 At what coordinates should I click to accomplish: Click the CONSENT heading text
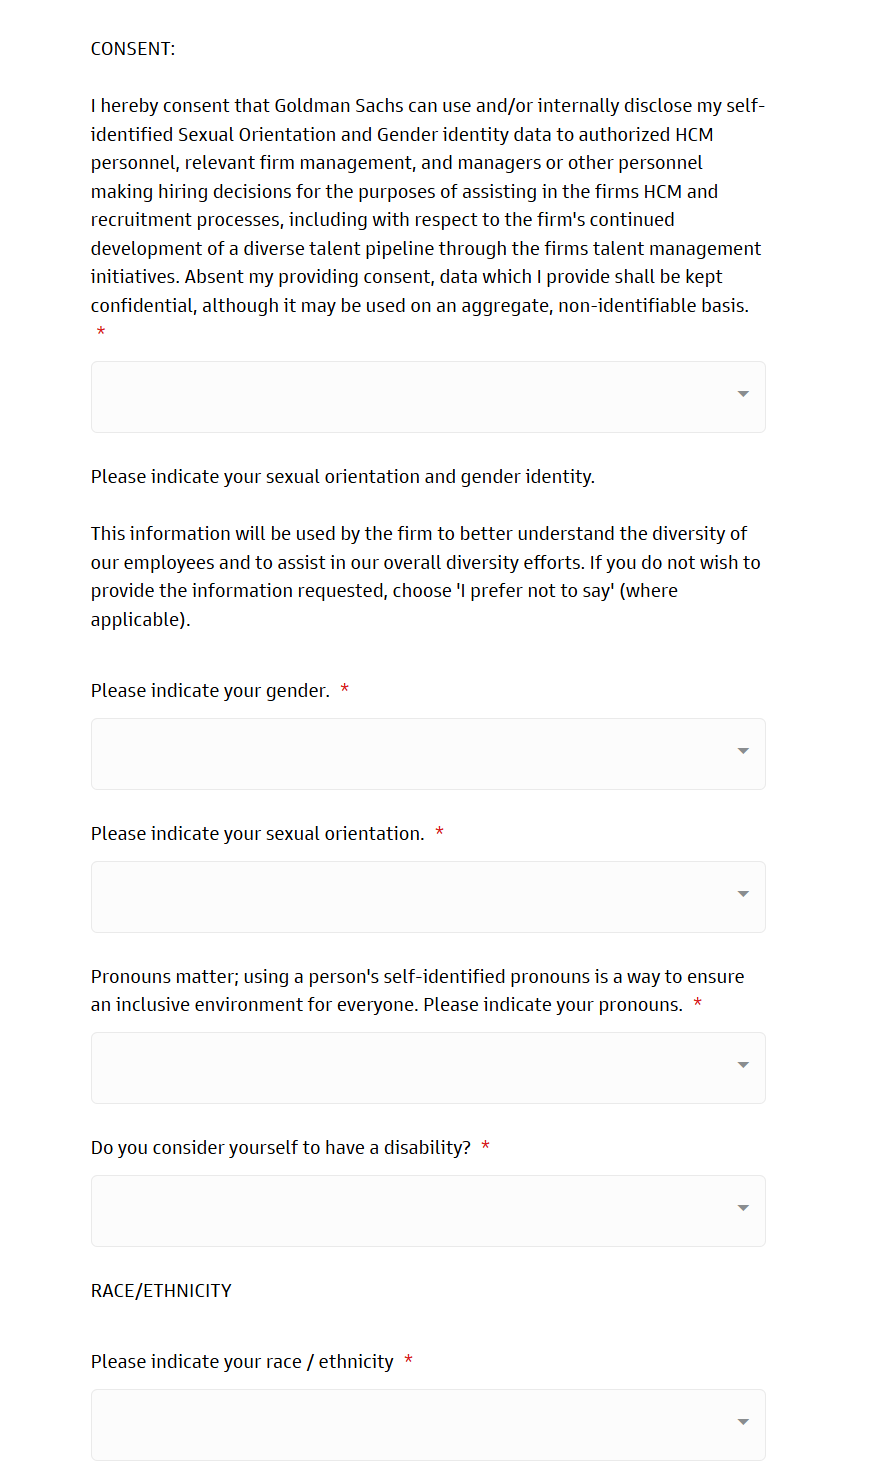click(x=133, y=49)
